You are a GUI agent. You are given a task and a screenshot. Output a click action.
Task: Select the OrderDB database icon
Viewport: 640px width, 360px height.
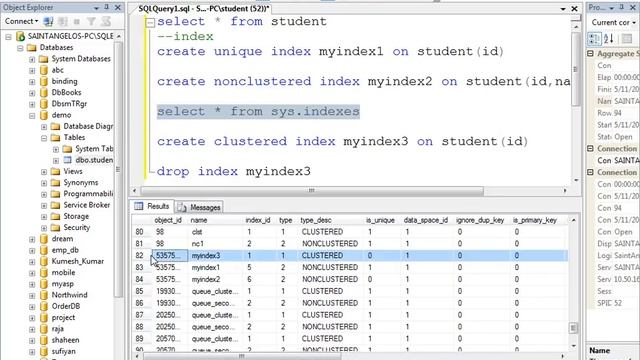(44, 306)
